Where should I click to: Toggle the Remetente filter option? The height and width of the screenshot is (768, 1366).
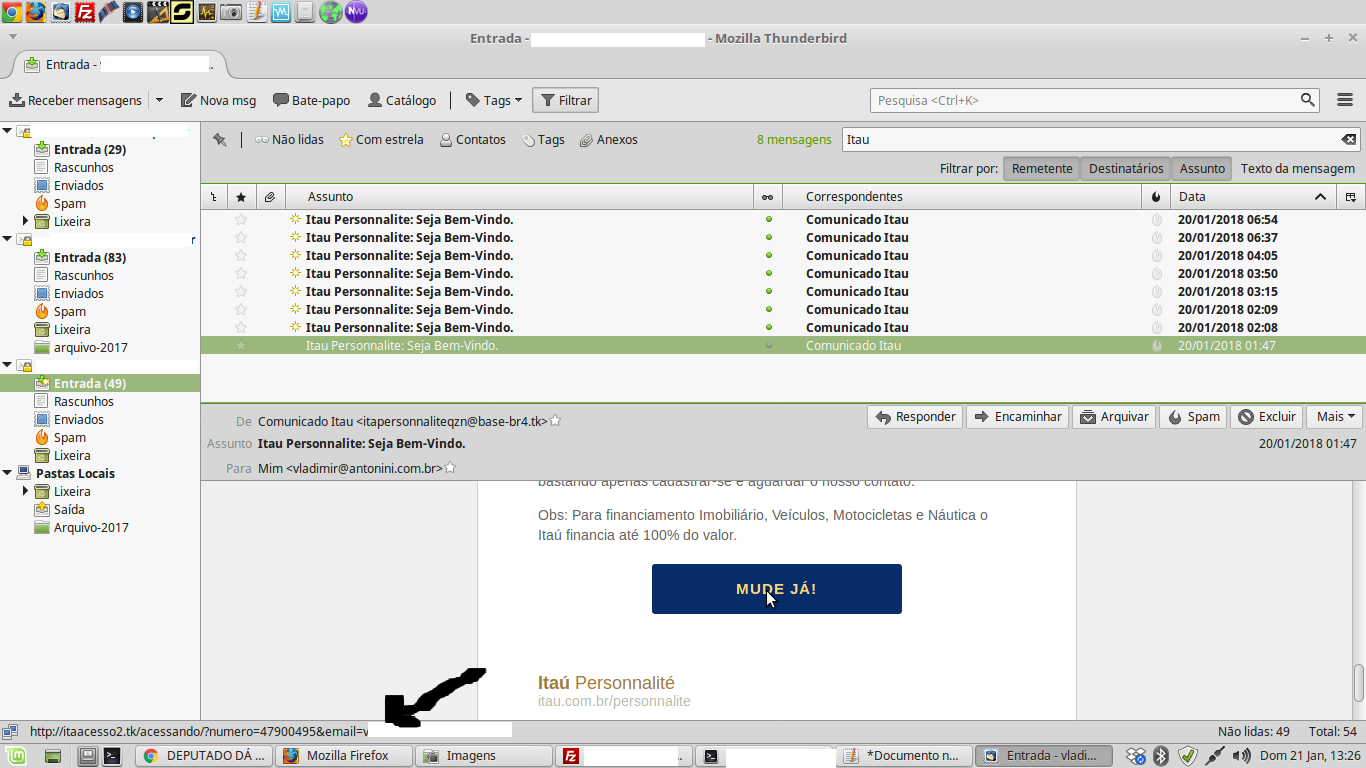[x=1041, y=169]
